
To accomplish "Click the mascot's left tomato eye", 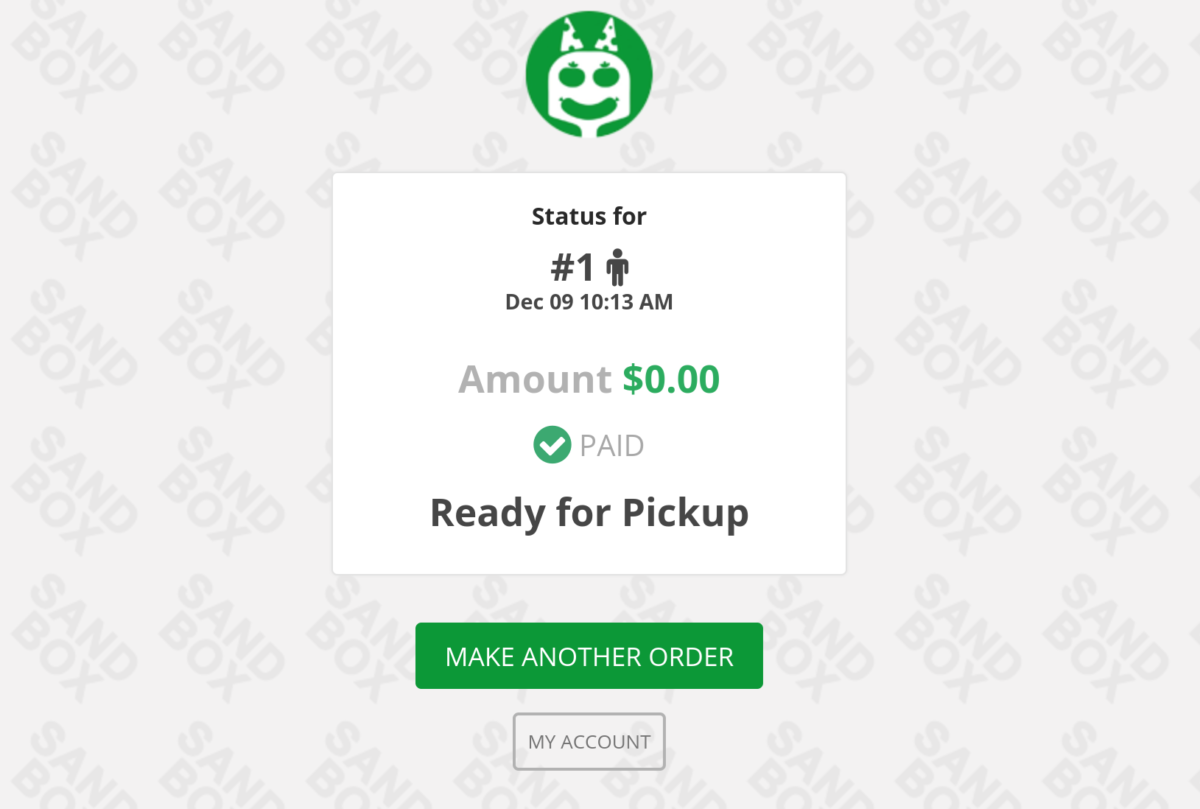I will point(573,76).
